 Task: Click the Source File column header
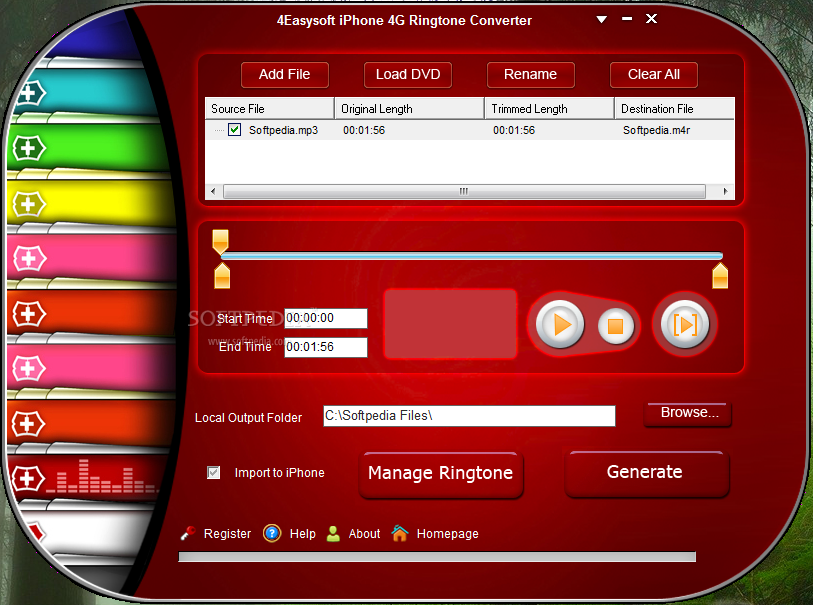point(270,109)
